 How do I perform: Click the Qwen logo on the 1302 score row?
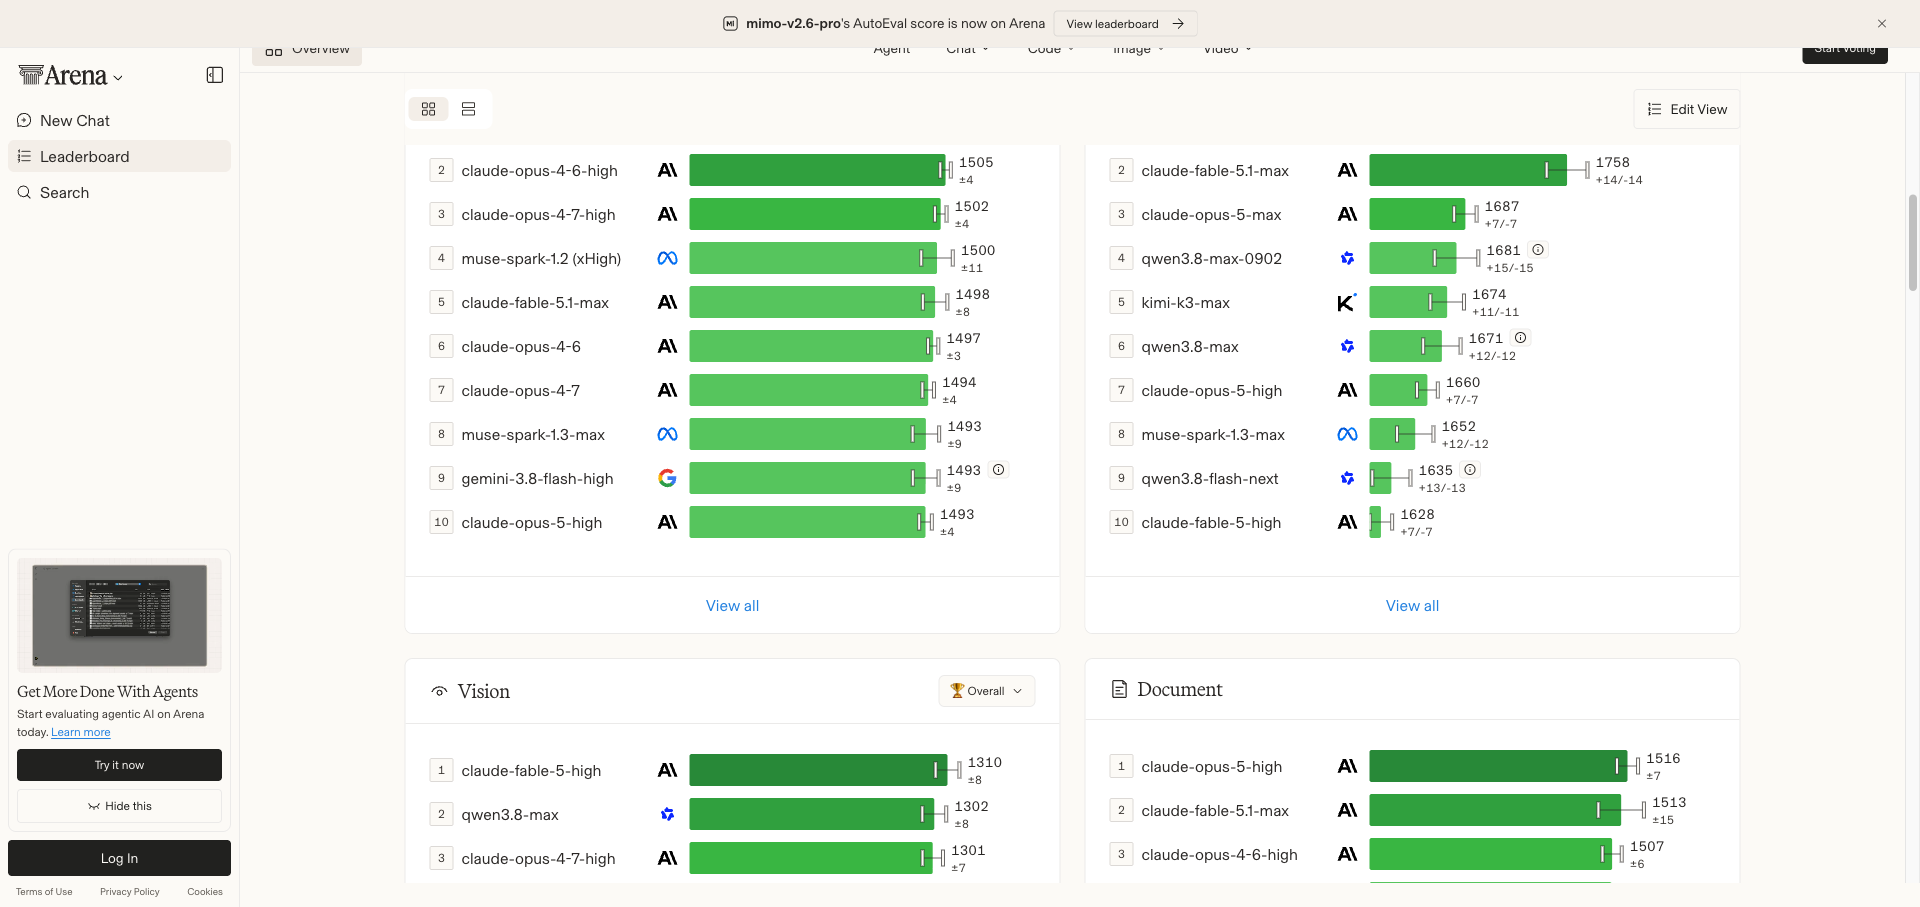(x=667, y=815)
